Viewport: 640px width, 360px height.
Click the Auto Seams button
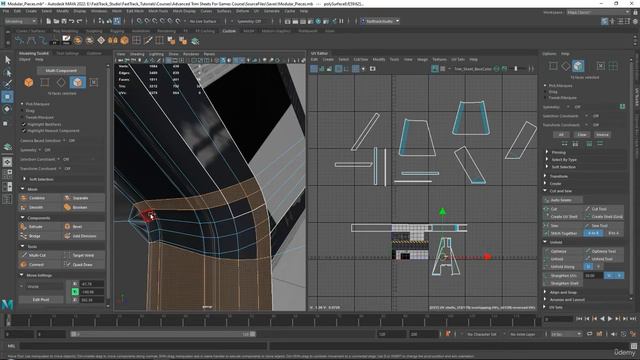coord(562,200)
